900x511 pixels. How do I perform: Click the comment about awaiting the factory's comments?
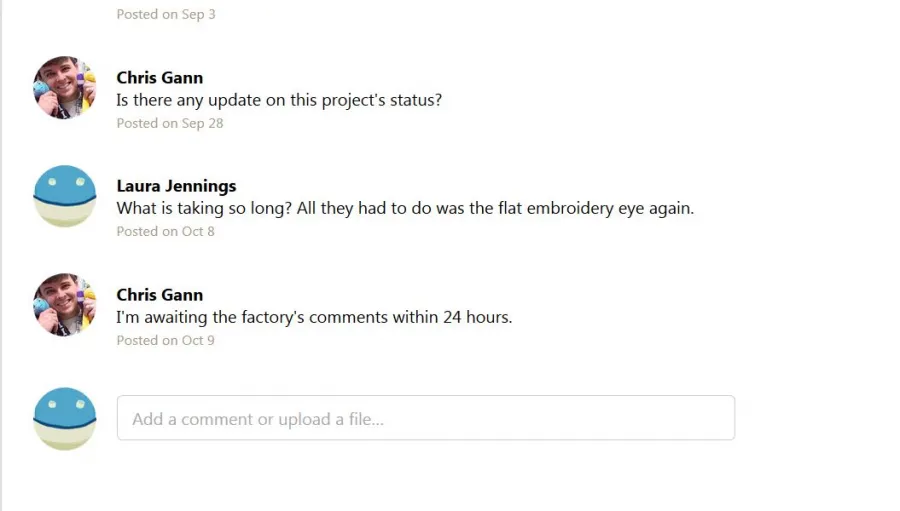(x=314, y=317)
